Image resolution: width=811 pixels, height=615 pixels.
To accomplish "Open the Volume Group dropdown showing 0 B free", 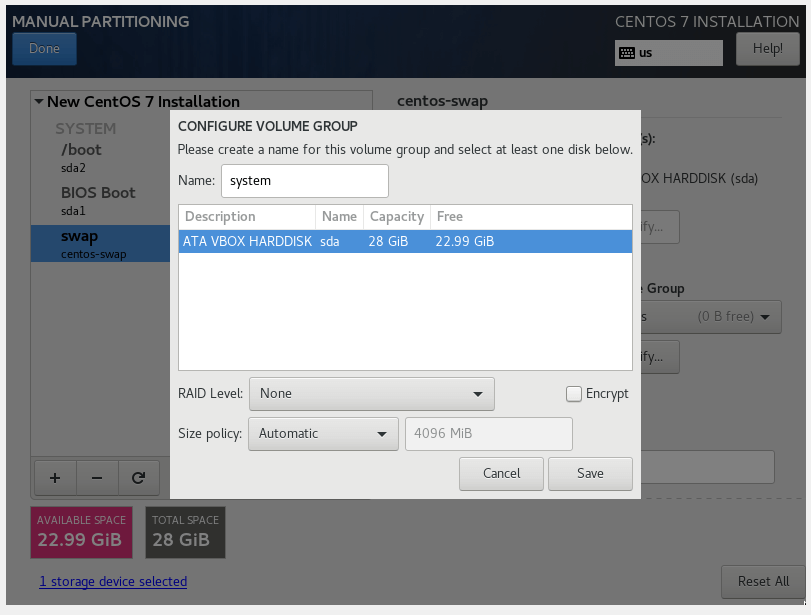I will point(711,317).
